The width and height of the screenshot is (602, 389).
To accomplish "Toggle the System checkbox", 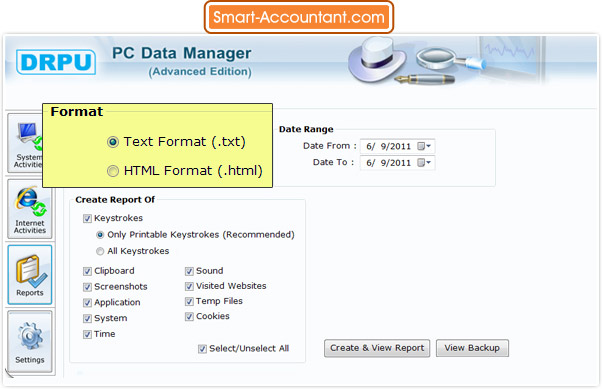I will click(88, 318).
